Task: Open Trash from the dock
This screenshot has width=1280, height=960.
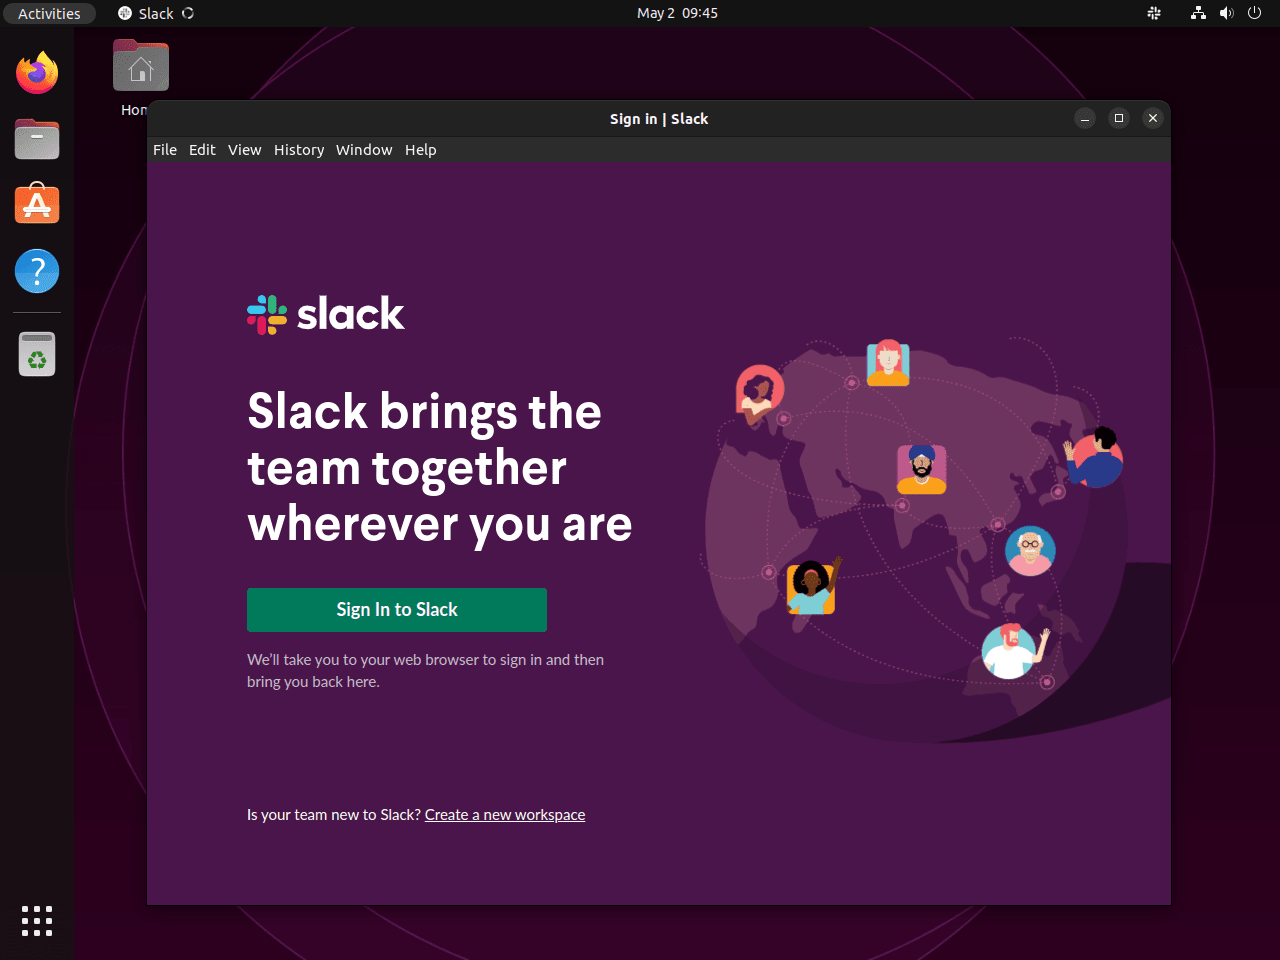Action: [37, 354]
